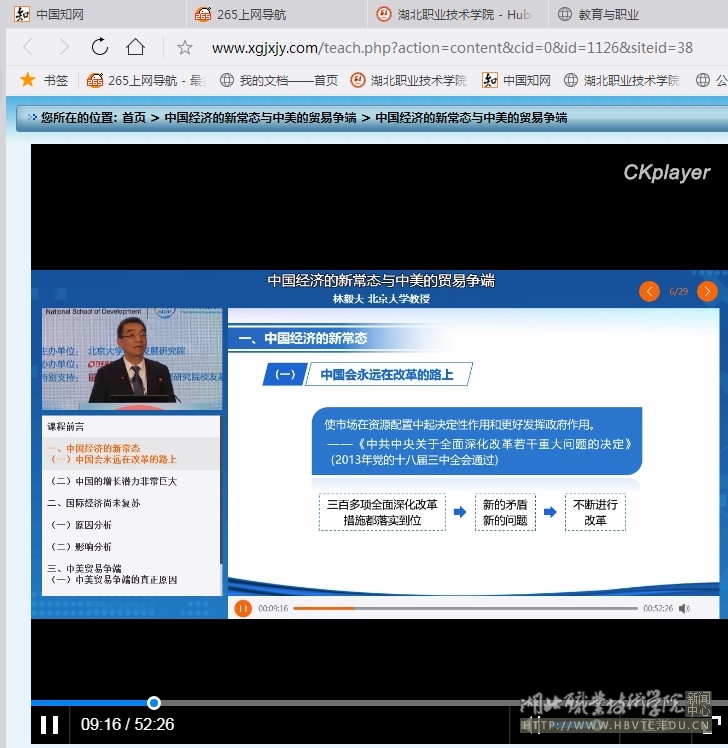The width and height of the screenshot is (728, 748).
Task: Go to the previous slide using orange left arrow
Action: pos(650,291)
